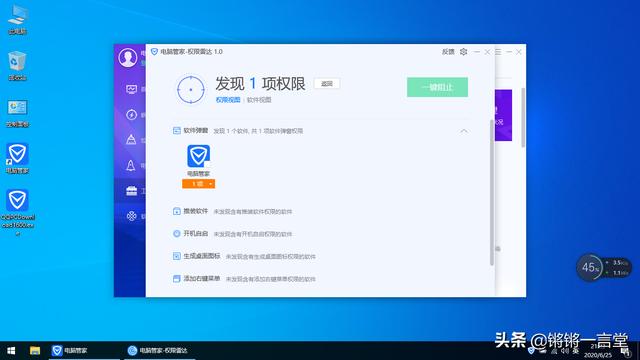Image resolution: width=640 pixels, height=360 pixels.
Task: Click the 生成桌面图标 label
Action: [202, 256]
